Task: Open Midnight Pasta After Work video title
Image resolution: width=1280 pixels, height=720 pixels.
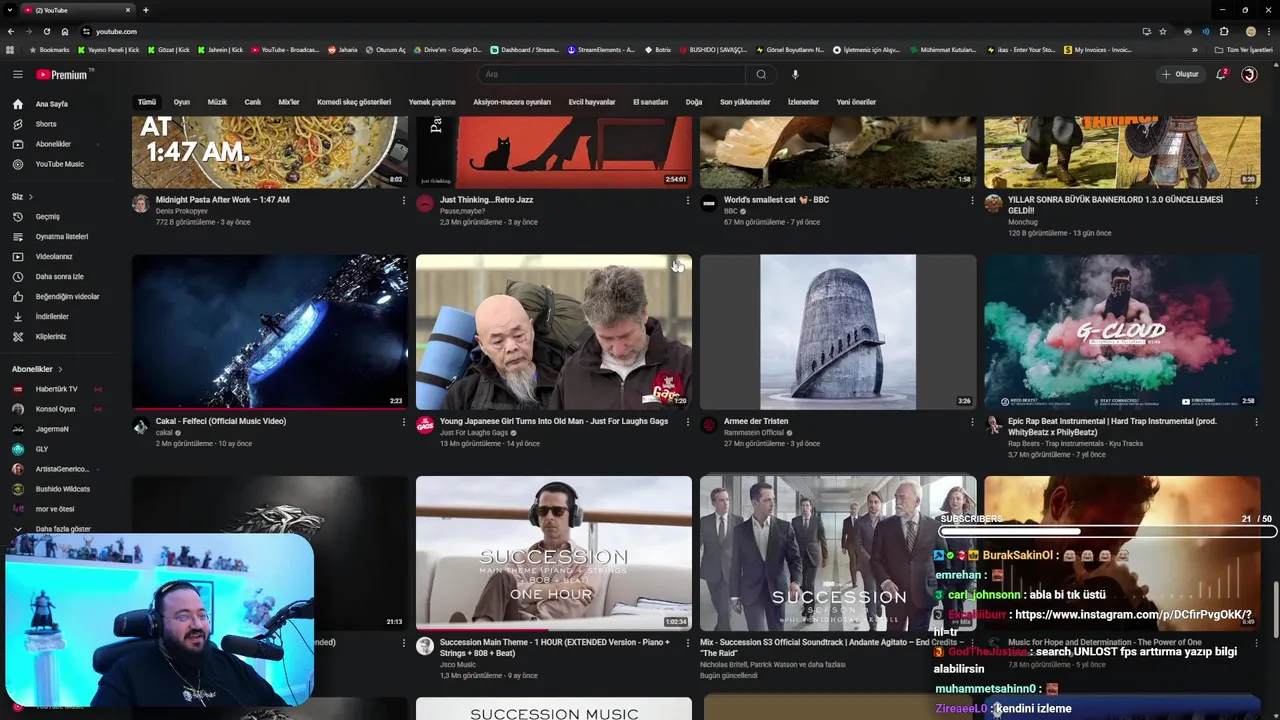Action: pos(223,200)
